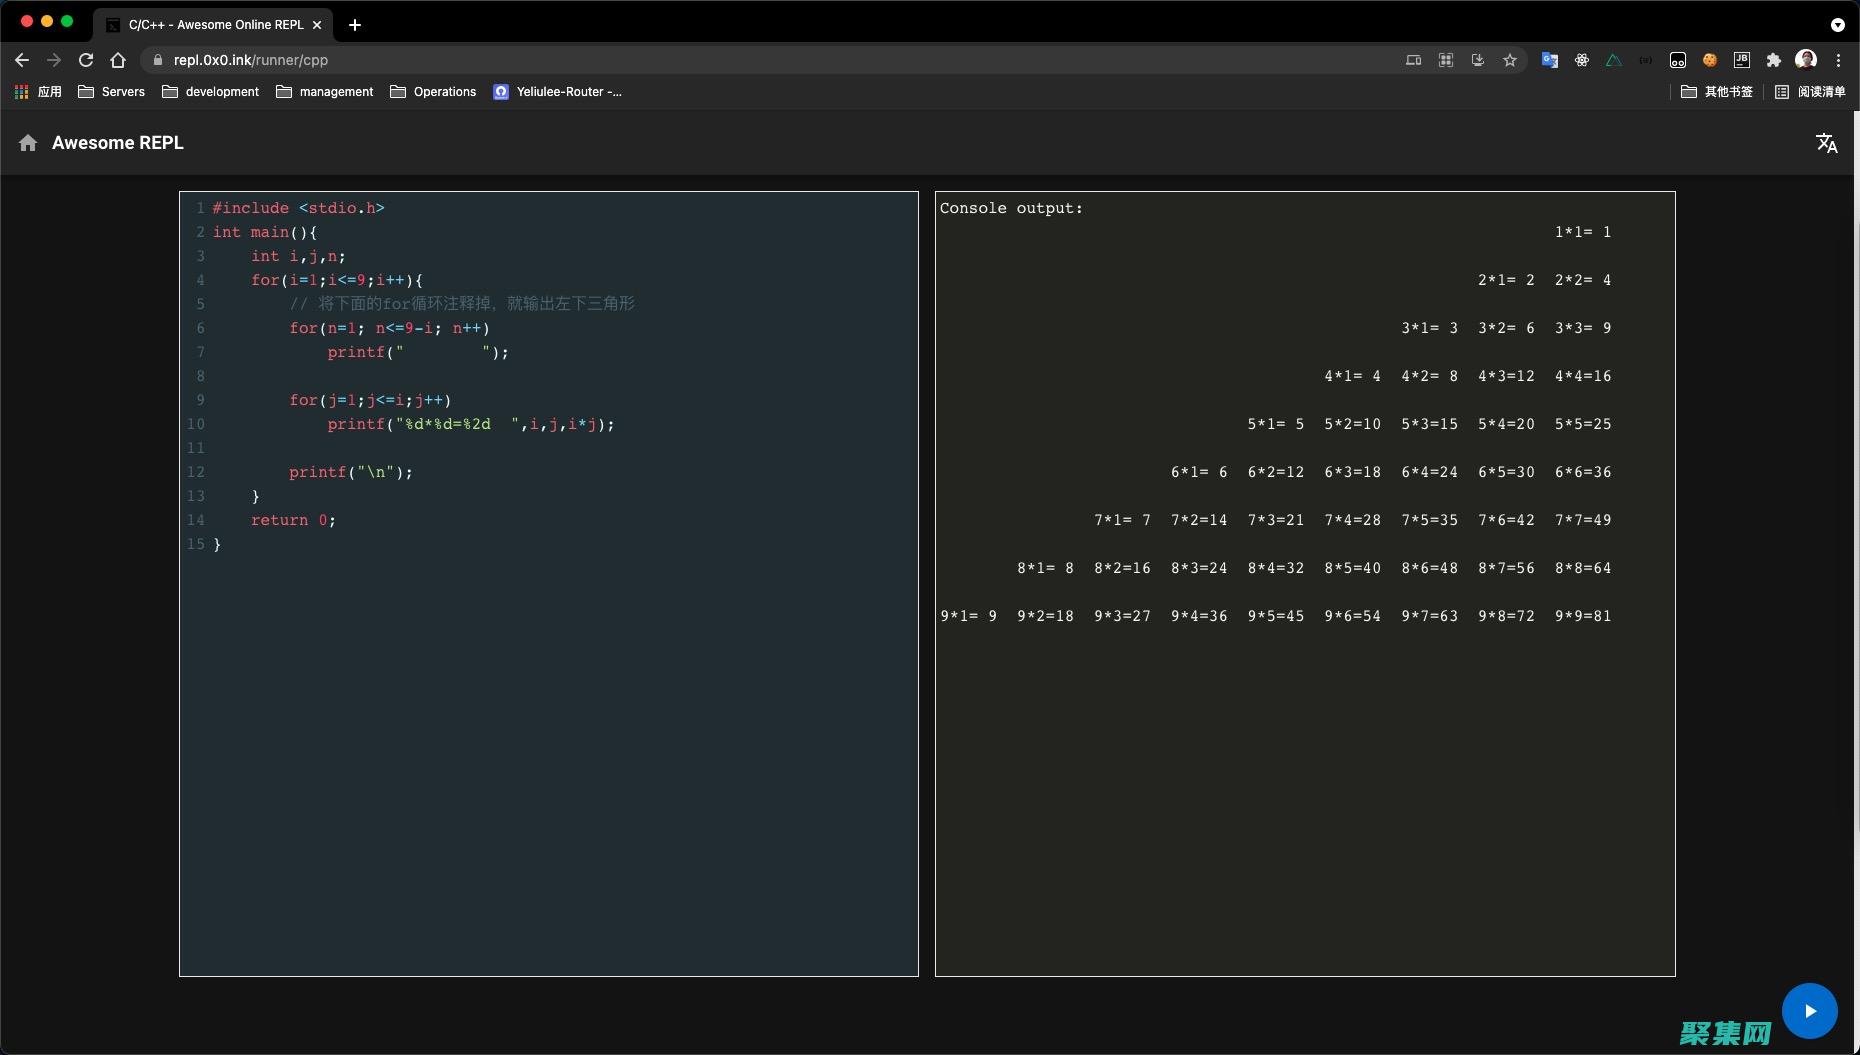Click the home icon next to Awesome REPL
Screen dimensions: 1860x1055
[x=28, y=143]
